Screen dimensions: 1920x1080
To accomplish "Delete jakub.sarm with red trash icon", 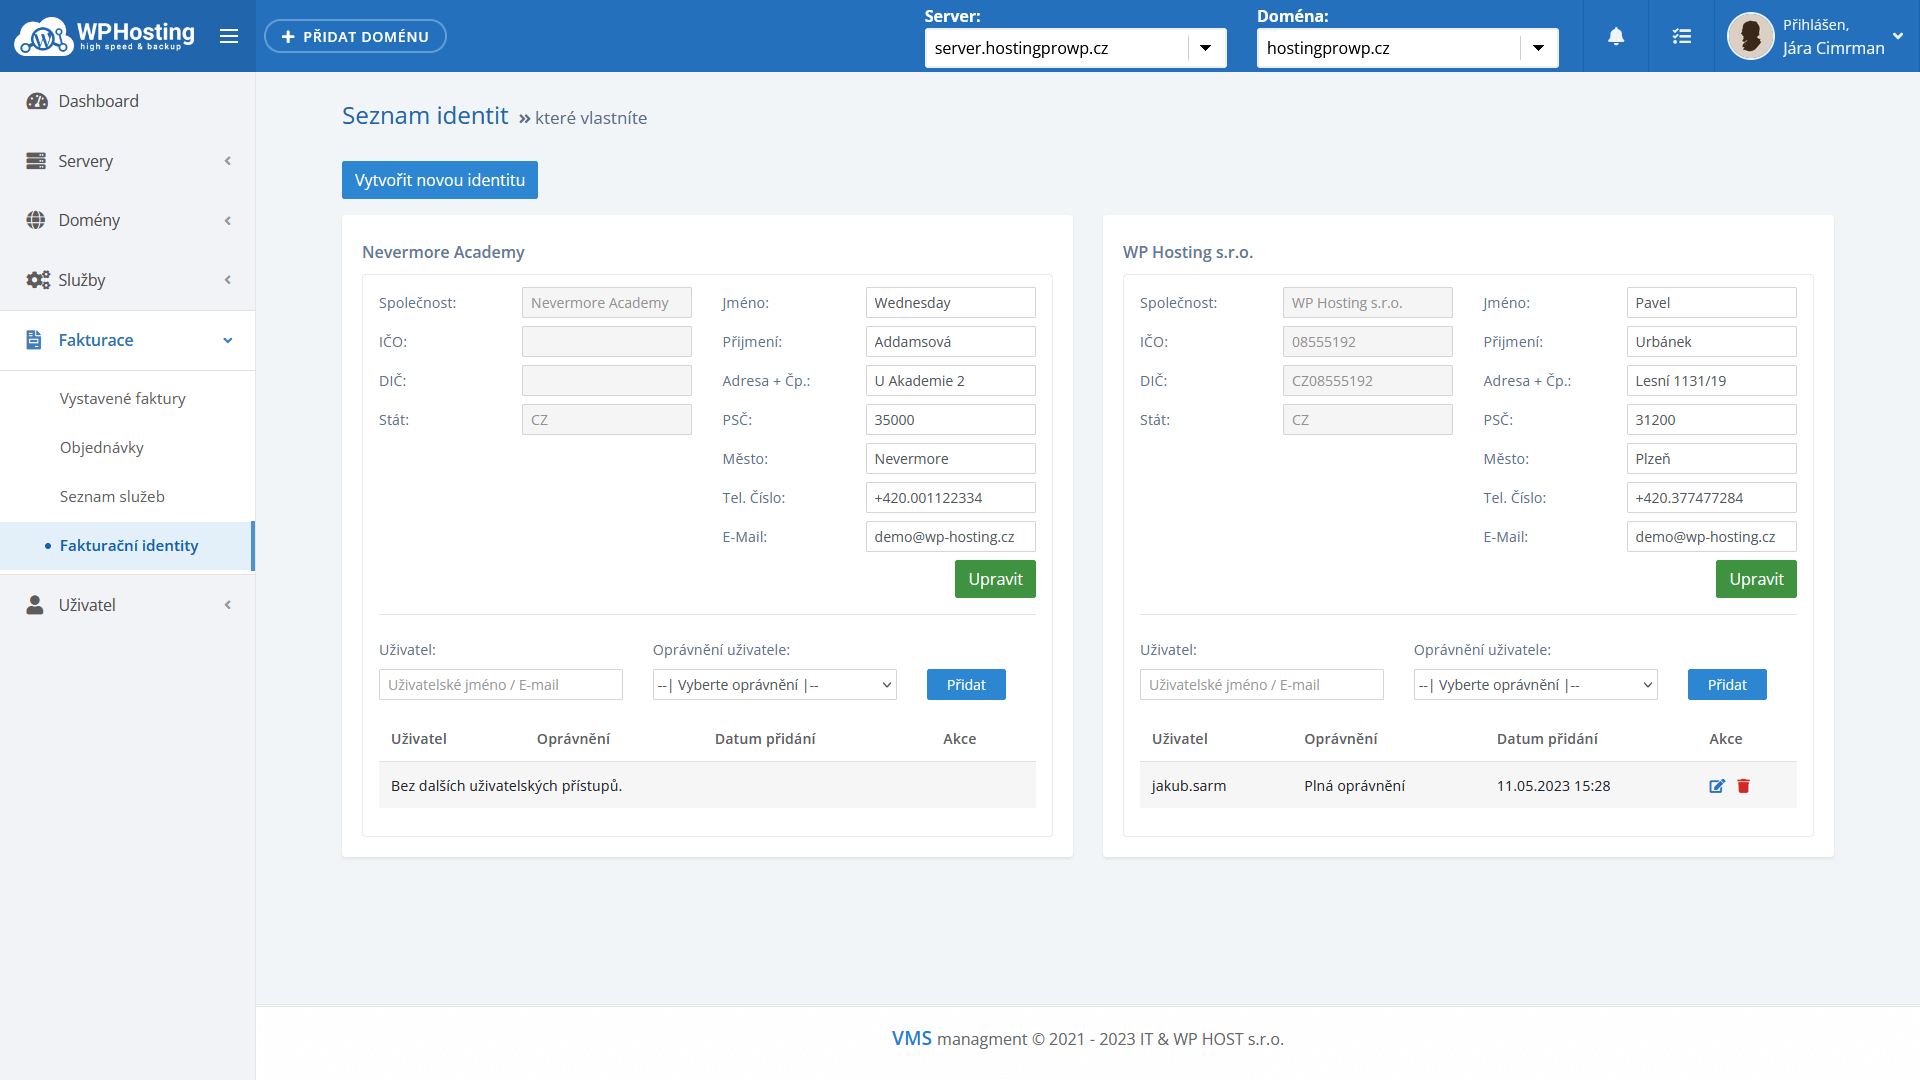I will [x=1744, y=786].
